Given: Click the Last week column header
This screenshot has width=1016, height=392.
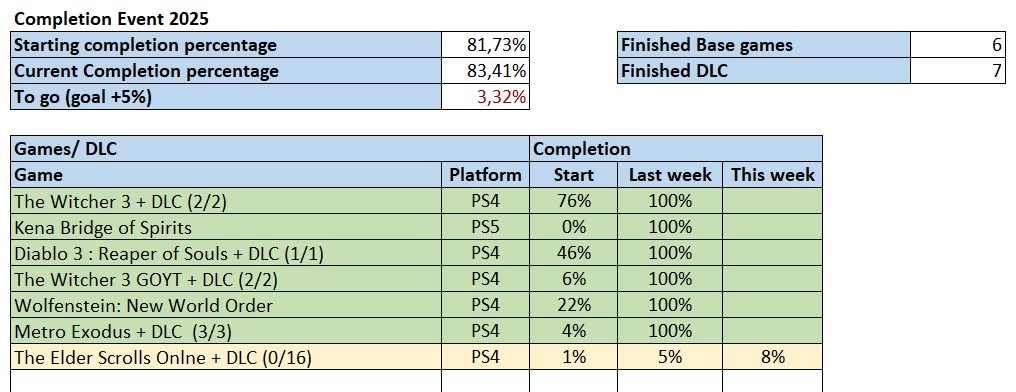Looking at the screenshot, I should [x=670, y=174].
